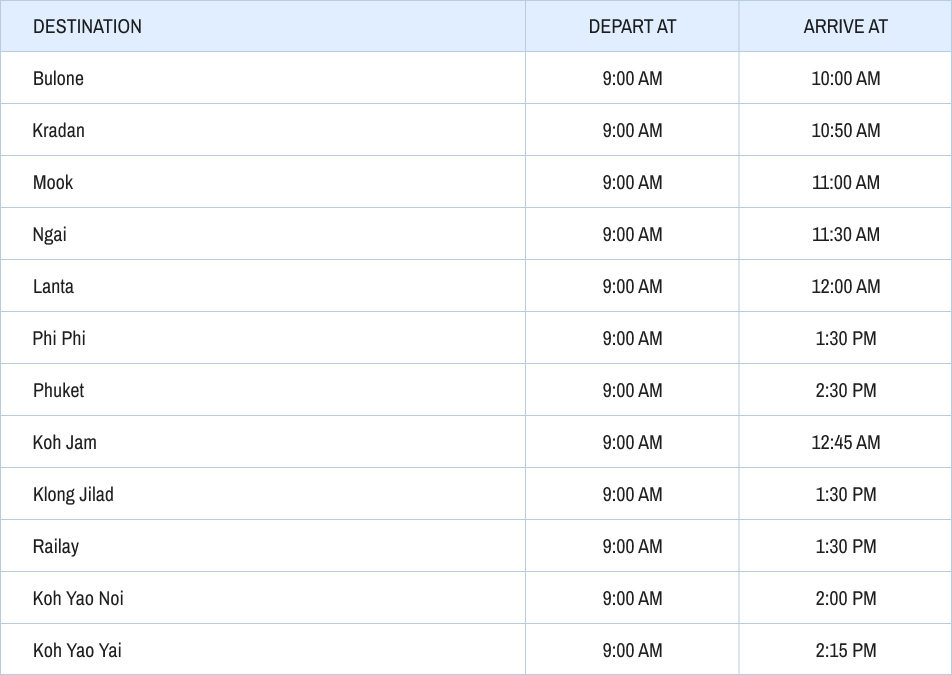Click the 2:30 PM Phuket arrival time
This screenshot has height=675, width=952.
tap(846, 390)
